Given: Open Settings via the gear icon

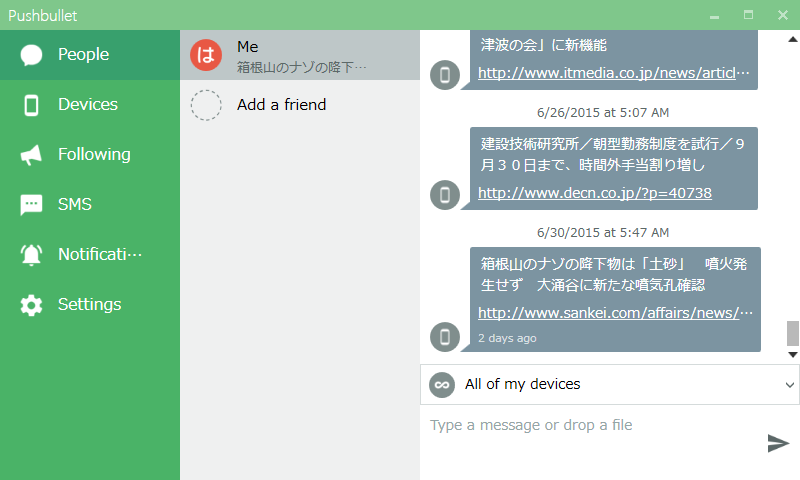Looking at the screenshot, I should pos(31,305).
